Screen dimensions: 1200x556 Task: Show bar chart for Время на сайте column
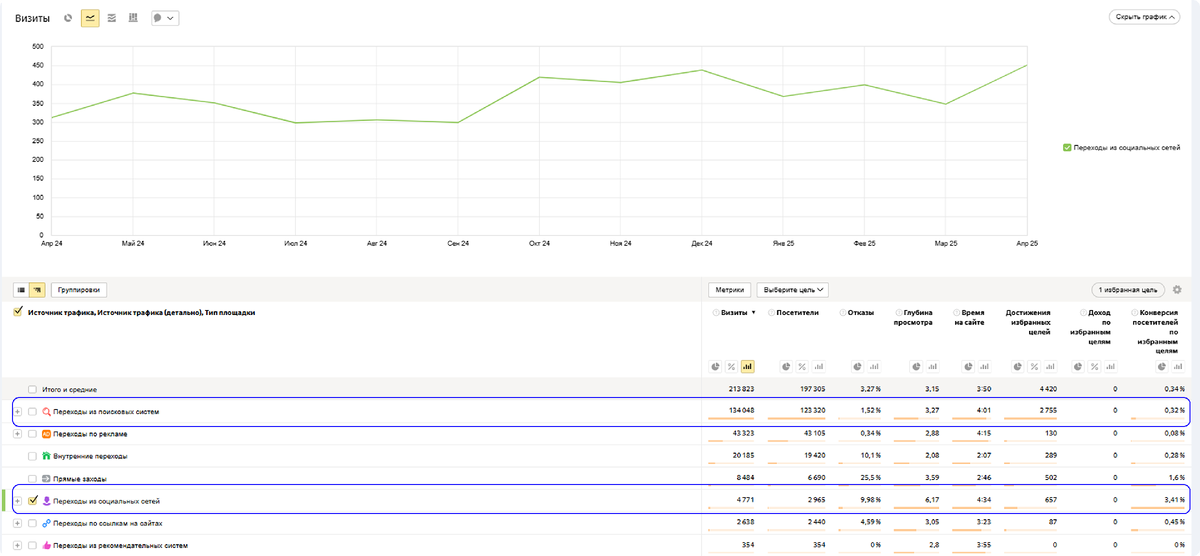coord(984,366)
